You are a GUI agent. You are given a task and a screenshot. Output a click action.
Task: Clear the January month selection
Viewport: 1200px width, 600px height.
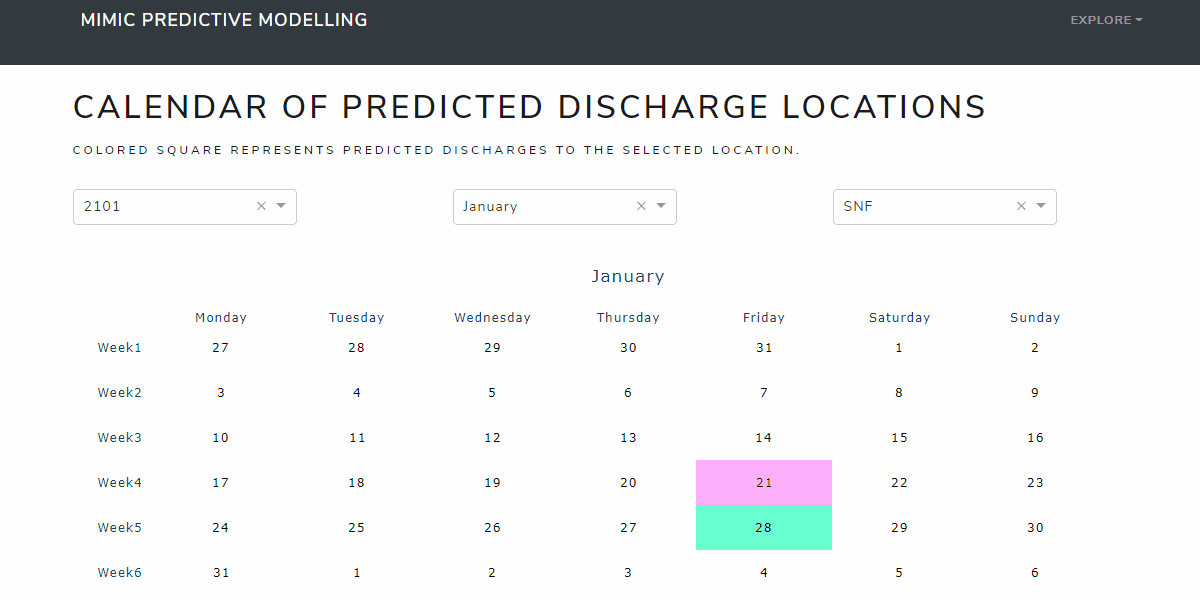click(x=641, y=206)
